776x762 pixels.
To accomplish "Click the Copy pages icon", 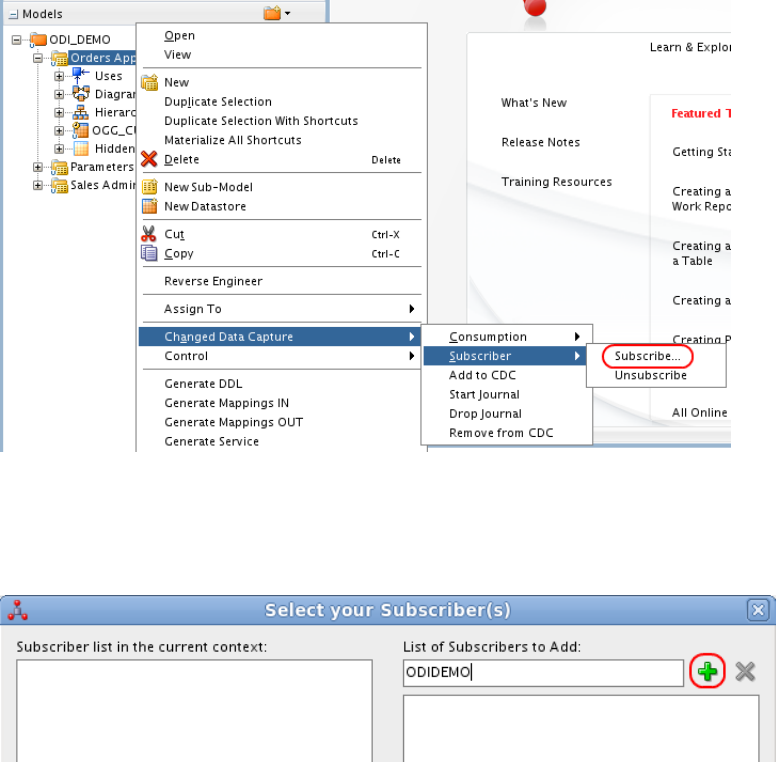I will [149, 253].
